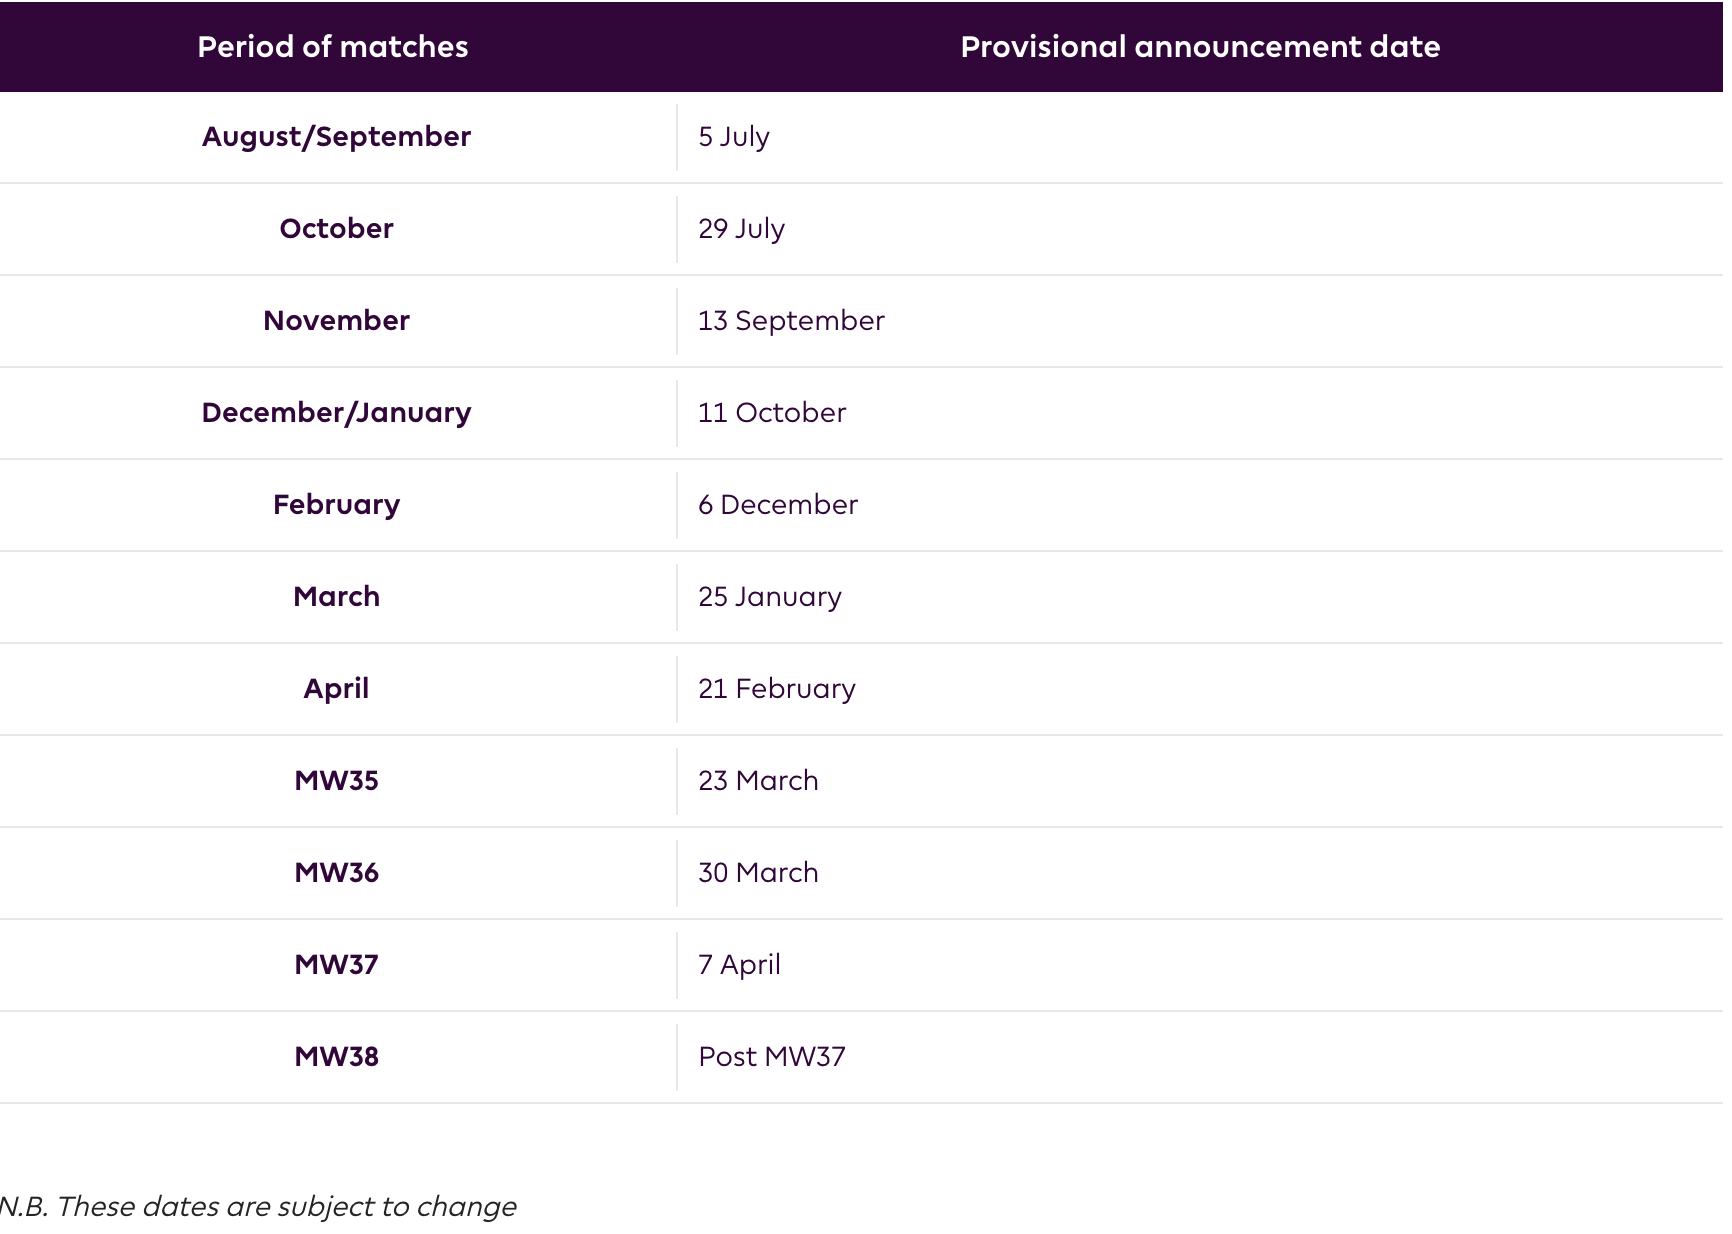Select the MW35 row label
Screen dimensions: 1732x1234
(336, 781)
